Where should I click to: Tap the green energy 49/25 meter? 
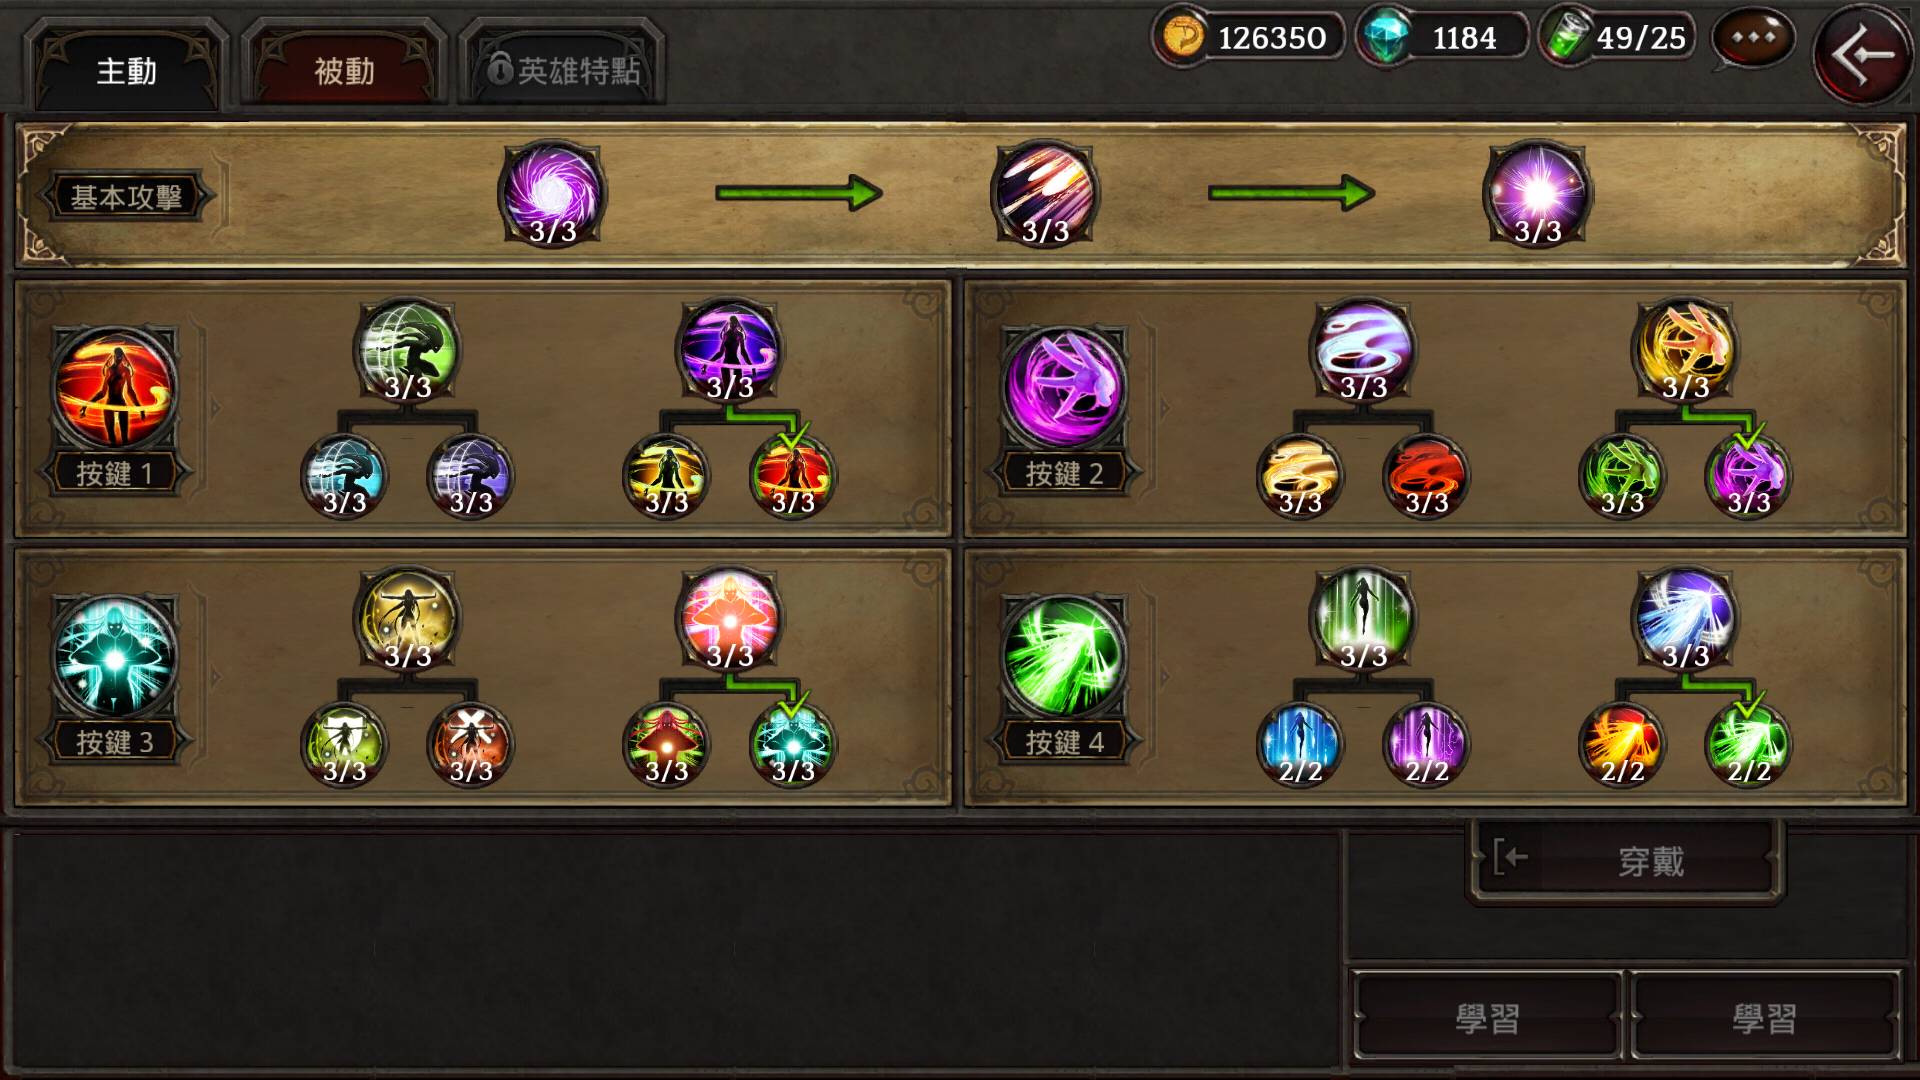pyautogui.click(x=1617, y=38)
